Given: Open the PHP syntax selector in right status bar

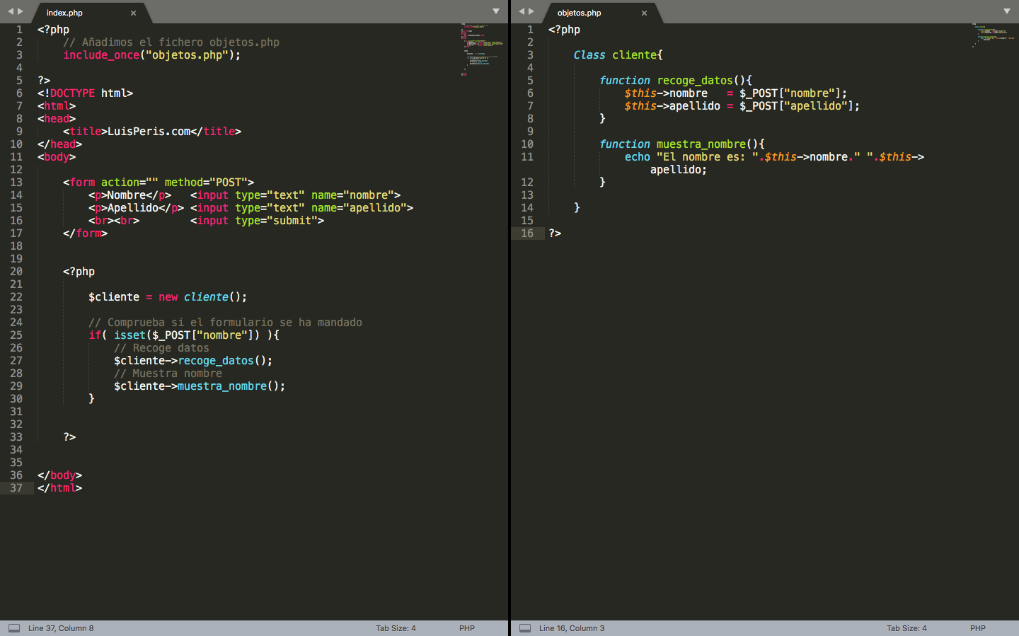Looking at the screenshot, I should coord(976,627).
